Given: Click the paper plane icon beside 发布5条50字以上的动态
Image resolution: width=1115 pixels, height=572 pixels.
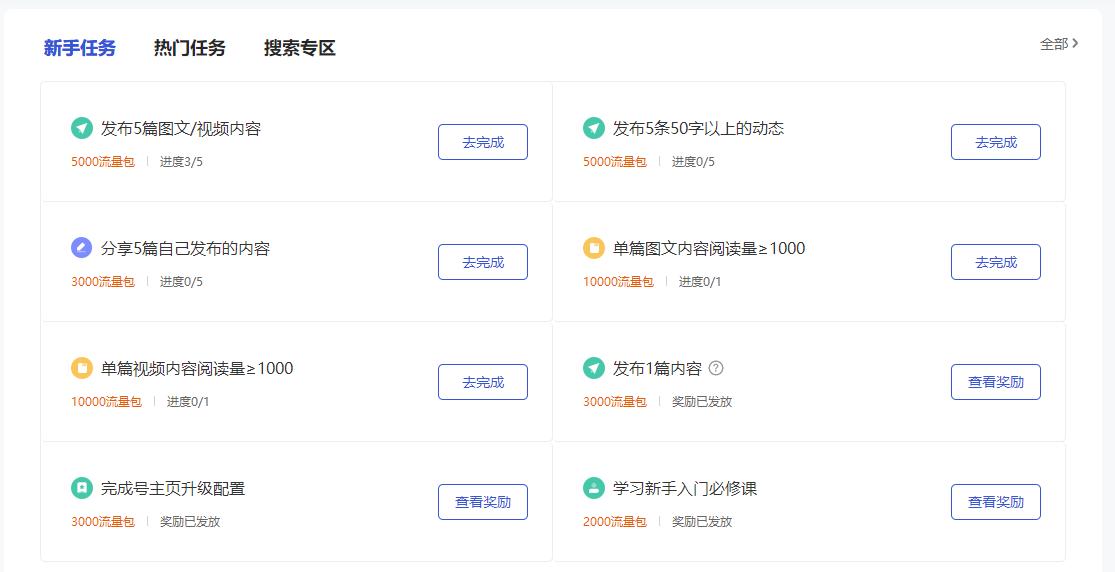Looking at the screenshot, I should coord(594,128).
